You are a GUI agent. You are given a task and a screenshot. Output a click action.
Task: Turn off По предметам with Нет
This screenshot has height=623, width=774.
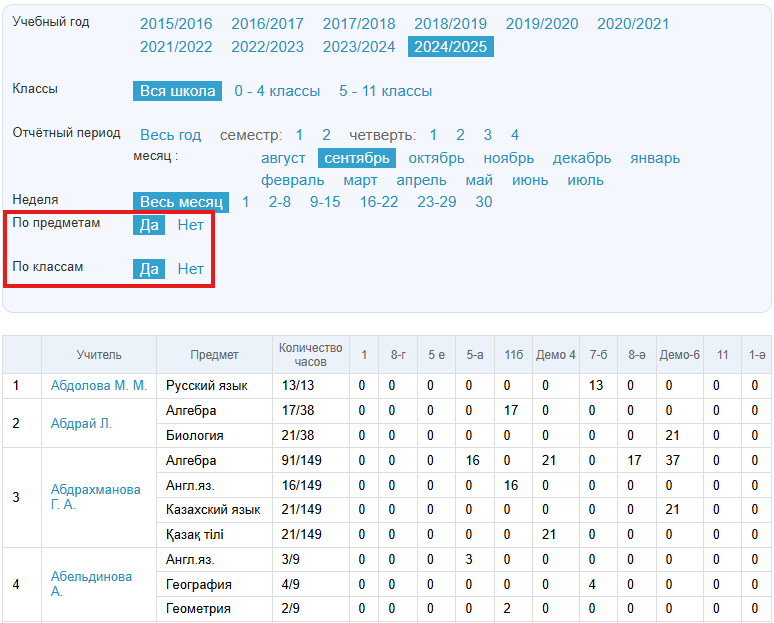point(190,225)
